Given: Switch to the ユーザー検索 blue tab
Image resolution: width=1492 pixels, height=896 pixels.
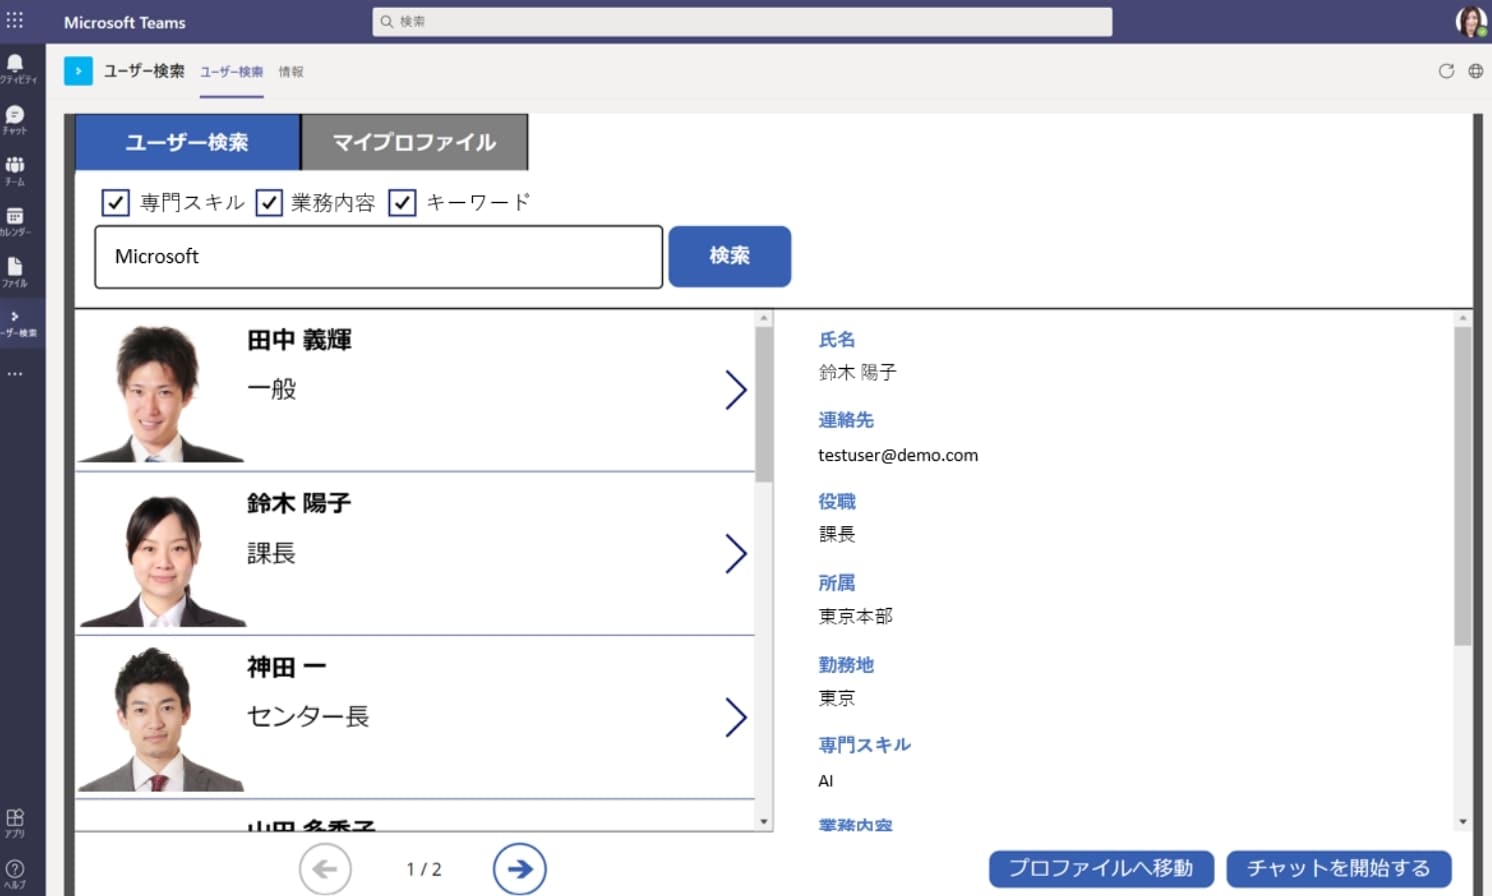Looking at the screenshot, I should pos(188,142).
